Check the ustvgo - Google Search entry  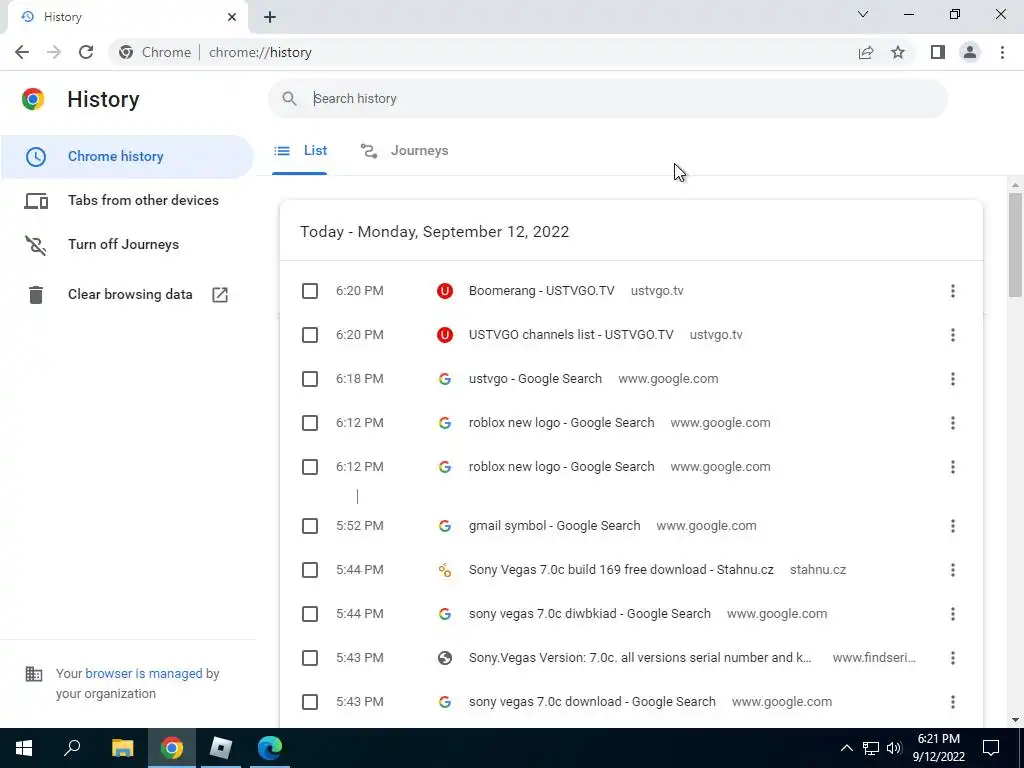tap(310, 379)
